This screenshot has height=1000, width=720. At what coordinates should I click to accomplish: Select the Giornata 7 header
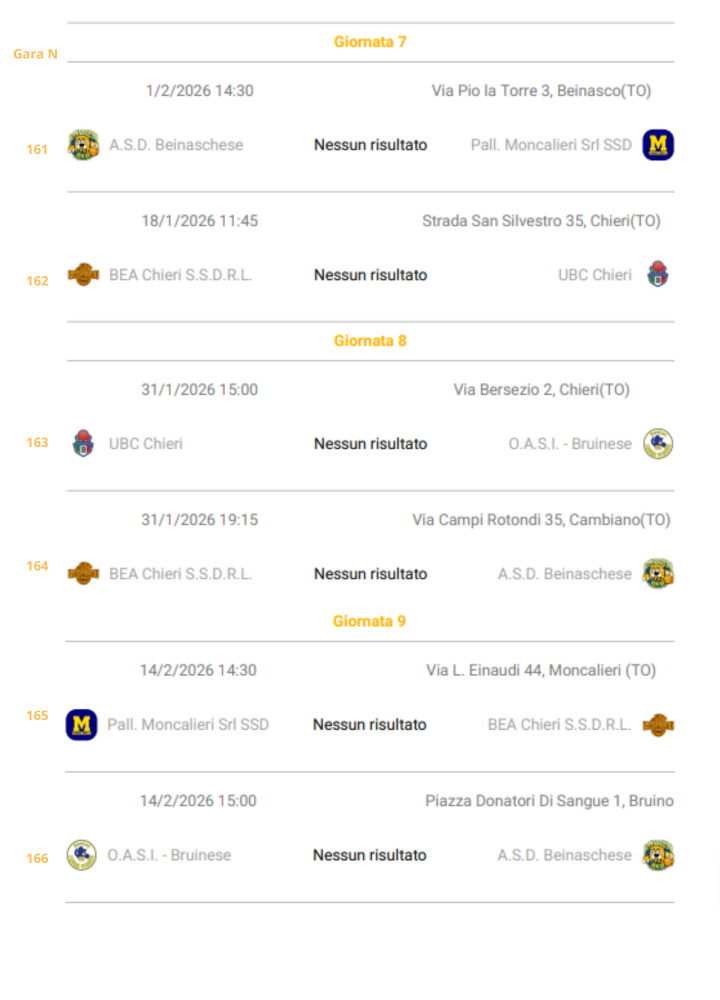[370, 42]
